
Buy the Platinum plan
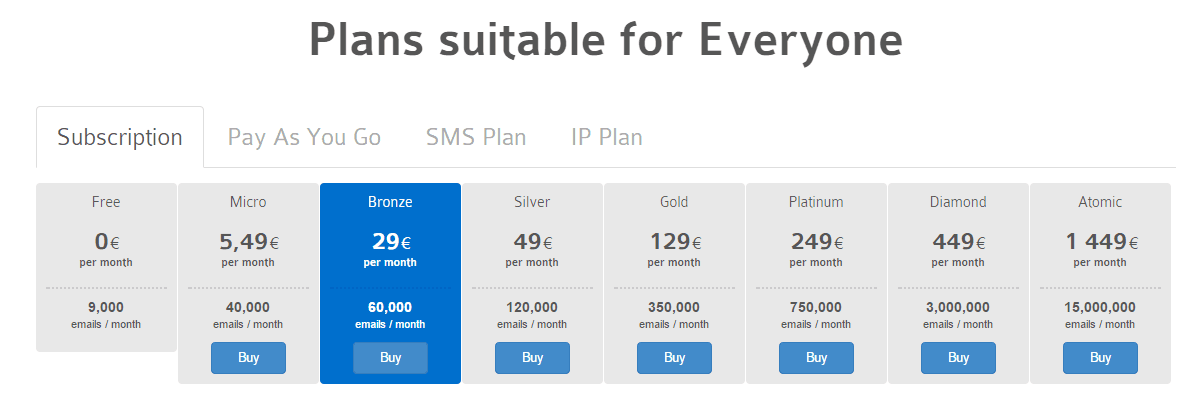click(816, 357)
